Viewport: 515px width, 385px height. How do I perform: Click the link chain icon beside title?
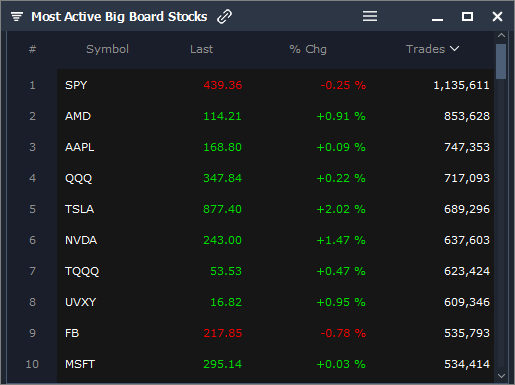pos(224,17)
